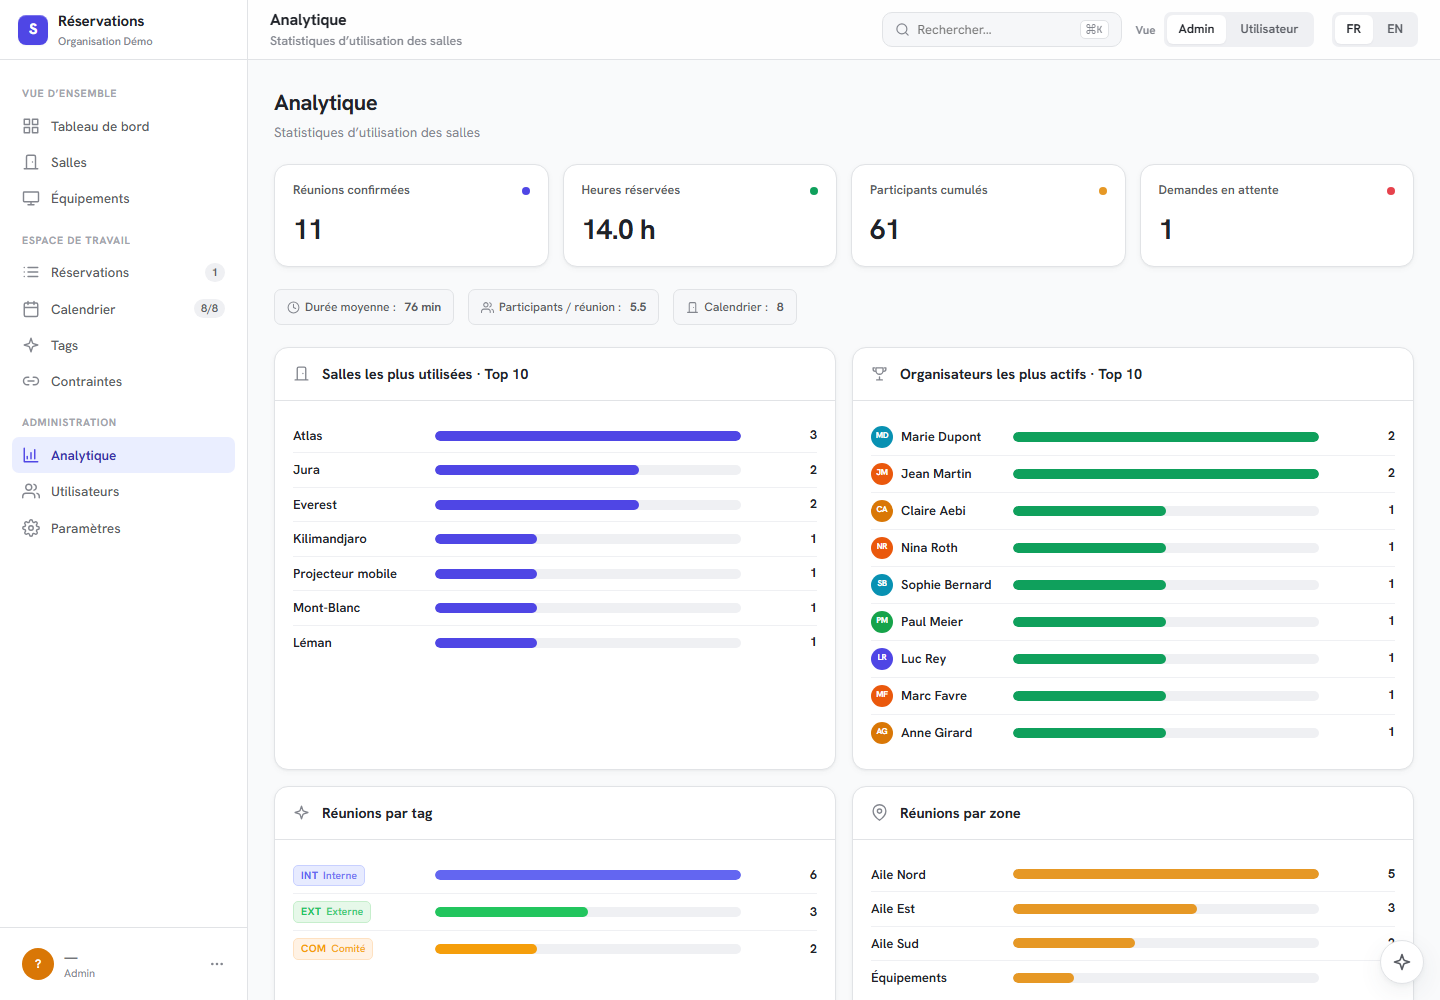Click the Réservations purple S logo
This screenshot has width=1440, height=1000.
[x=33, y=30]
